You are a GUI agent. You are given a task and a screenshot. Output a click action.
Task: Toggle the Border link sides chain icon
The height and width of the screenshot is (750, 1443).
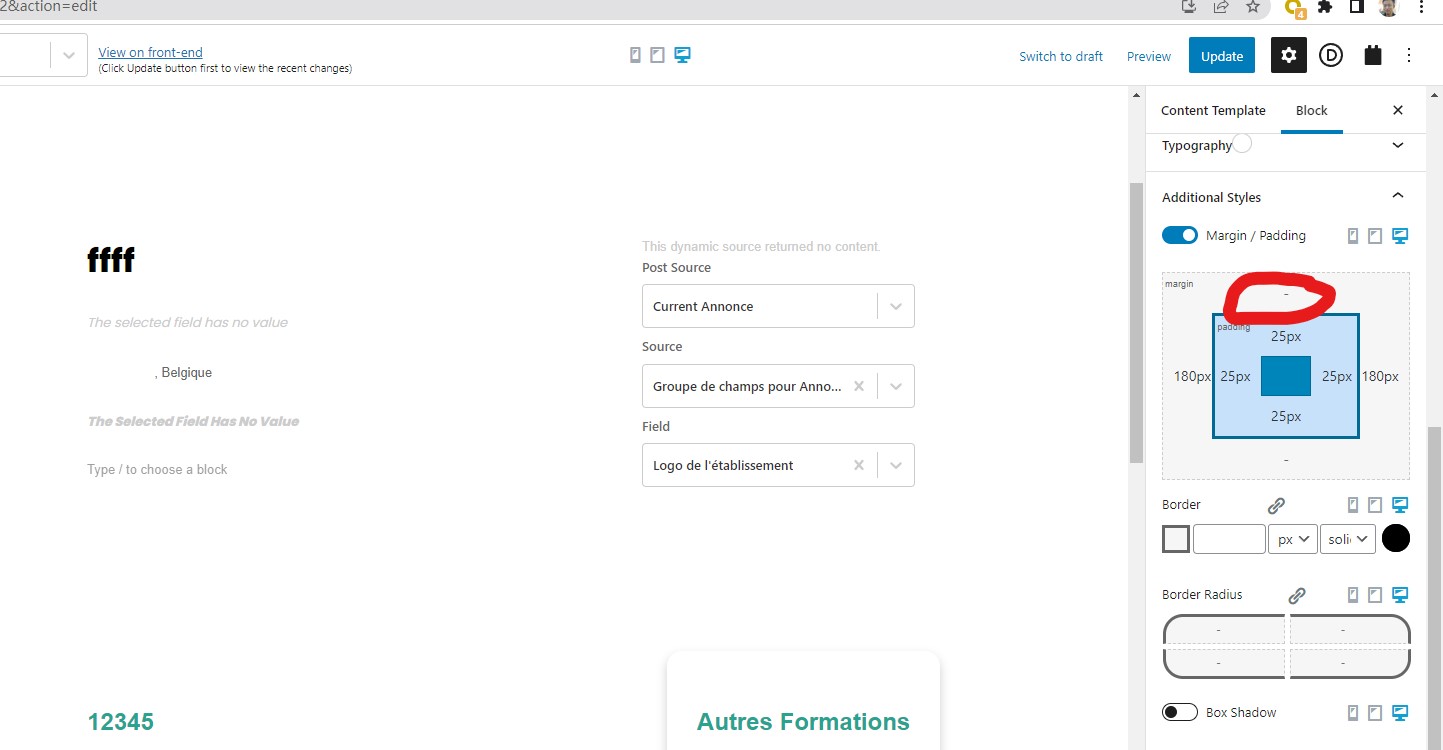1276,505
